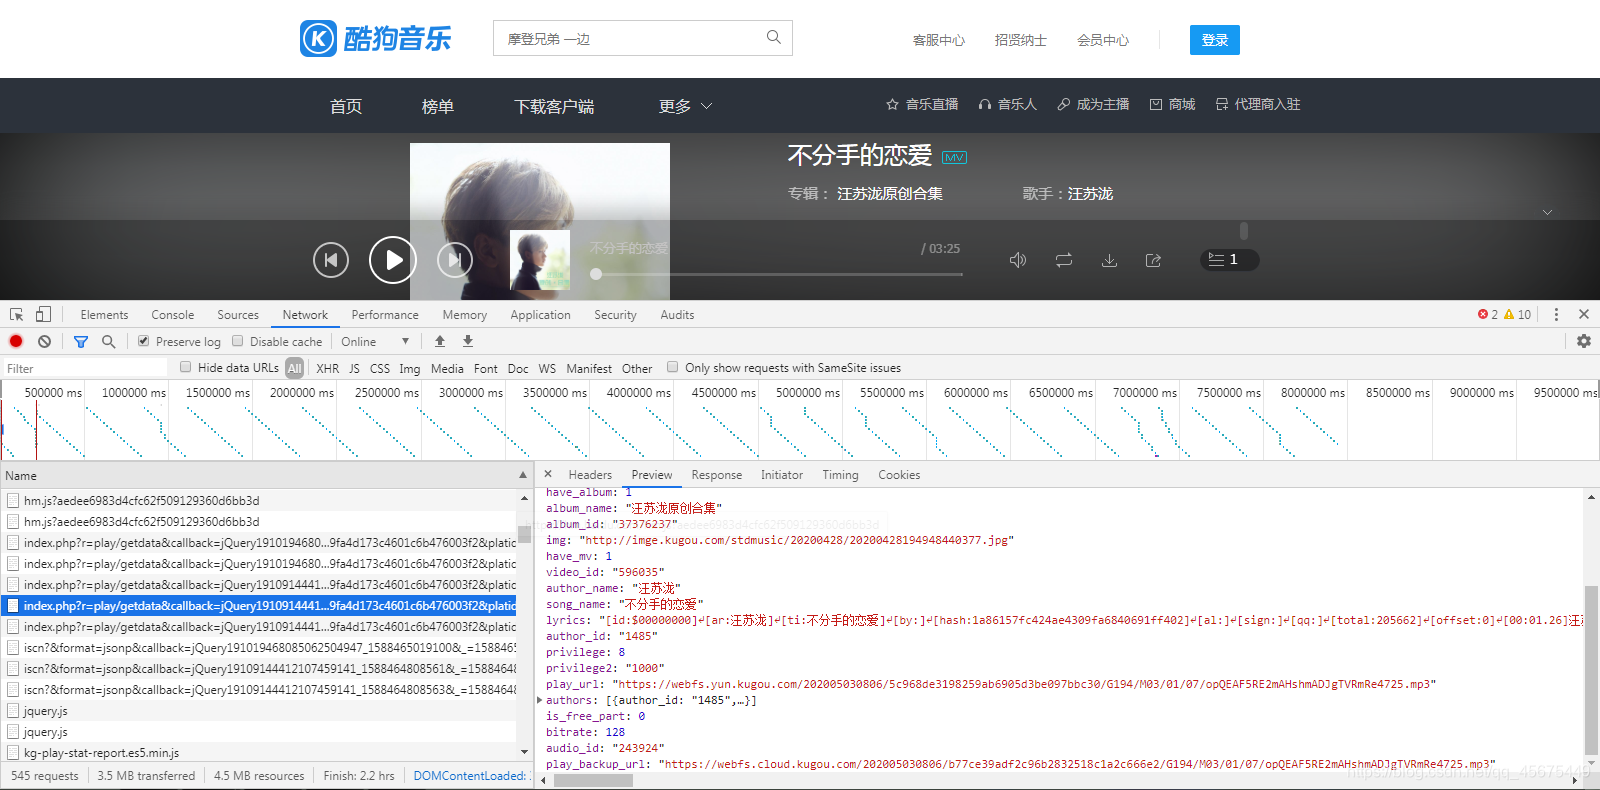Switch to the Elements tab
Image resolution: width=1600 pixels, height=790 pixels.
[104, 314]
